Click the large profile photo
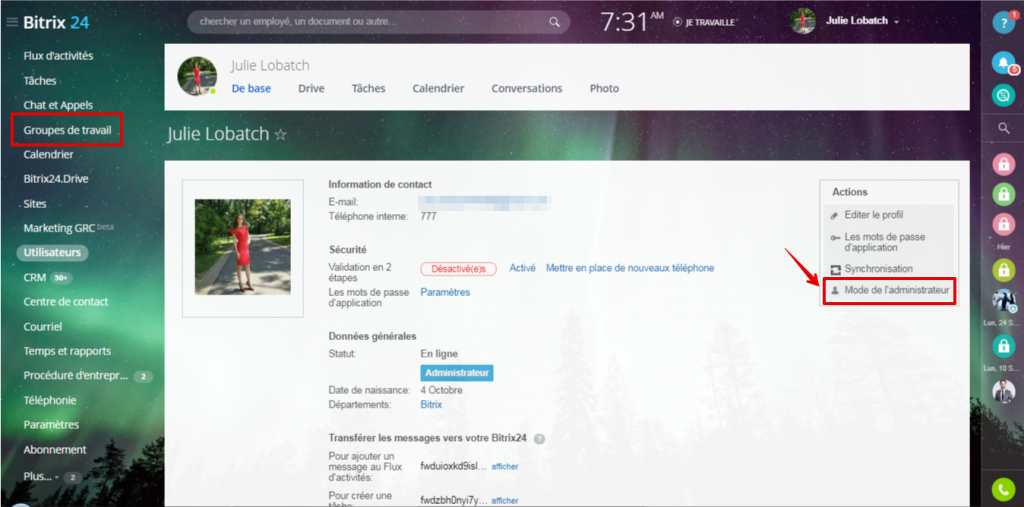The image size is (1024, 507). (x=243, y=248)
